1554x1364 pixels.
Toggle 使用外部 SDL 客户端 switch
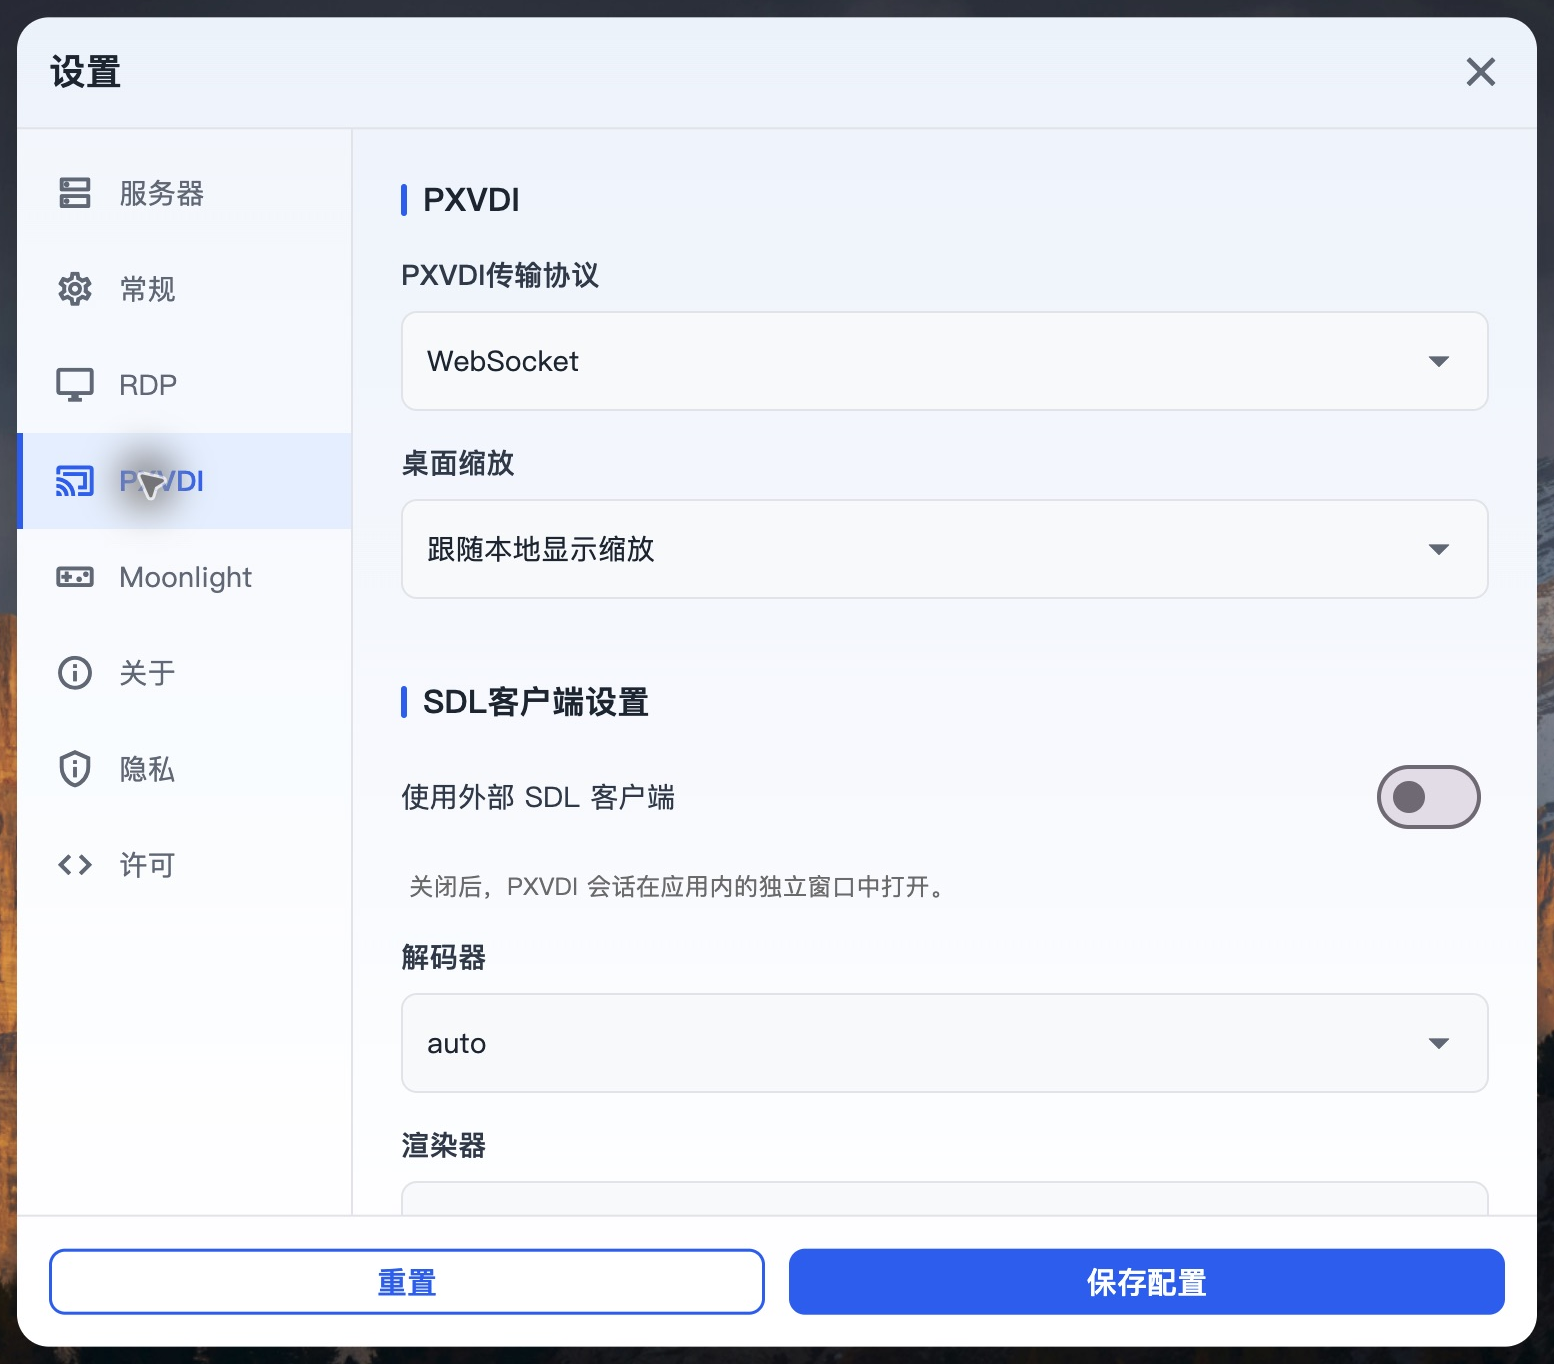coord(1428,797)
